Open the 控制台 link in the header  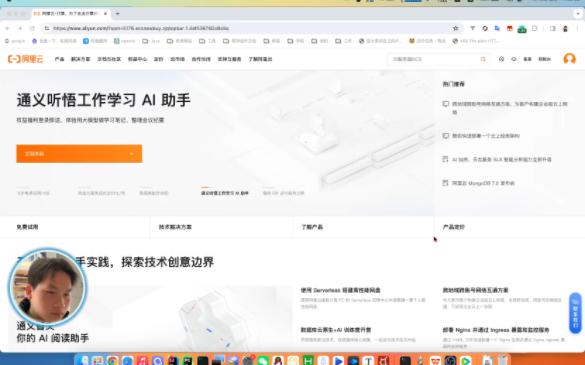coord(544,59)
